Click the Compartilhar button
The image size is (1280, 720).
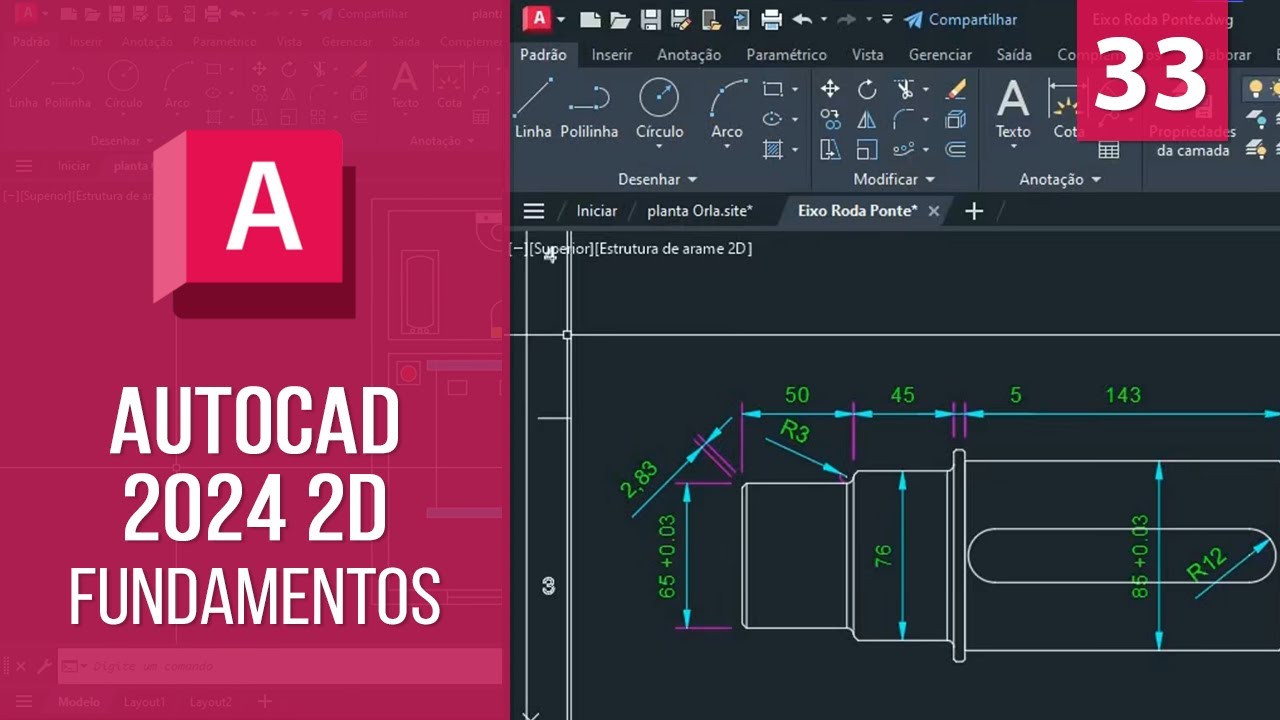960,20
